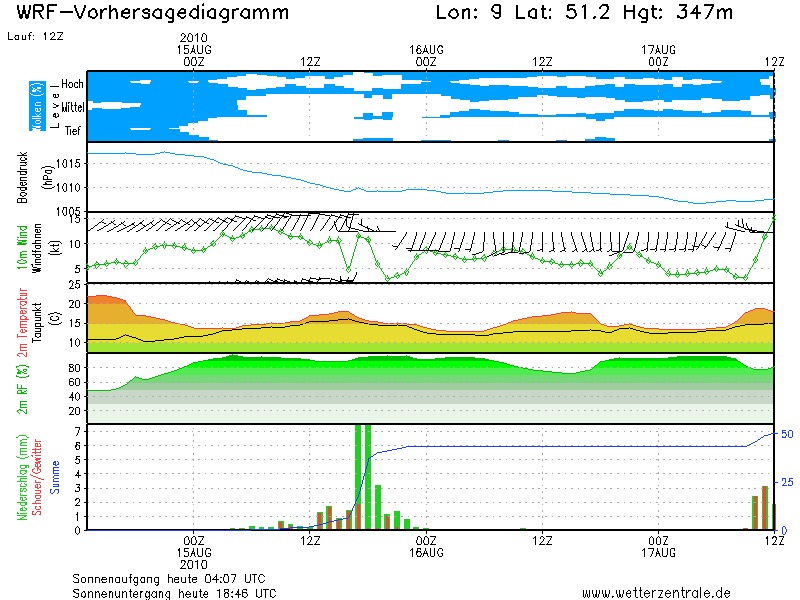This screenshot has height=600, width=800.
Task: Click the green Niederschlag (mm) label
Action: click(x=21, y=477)
